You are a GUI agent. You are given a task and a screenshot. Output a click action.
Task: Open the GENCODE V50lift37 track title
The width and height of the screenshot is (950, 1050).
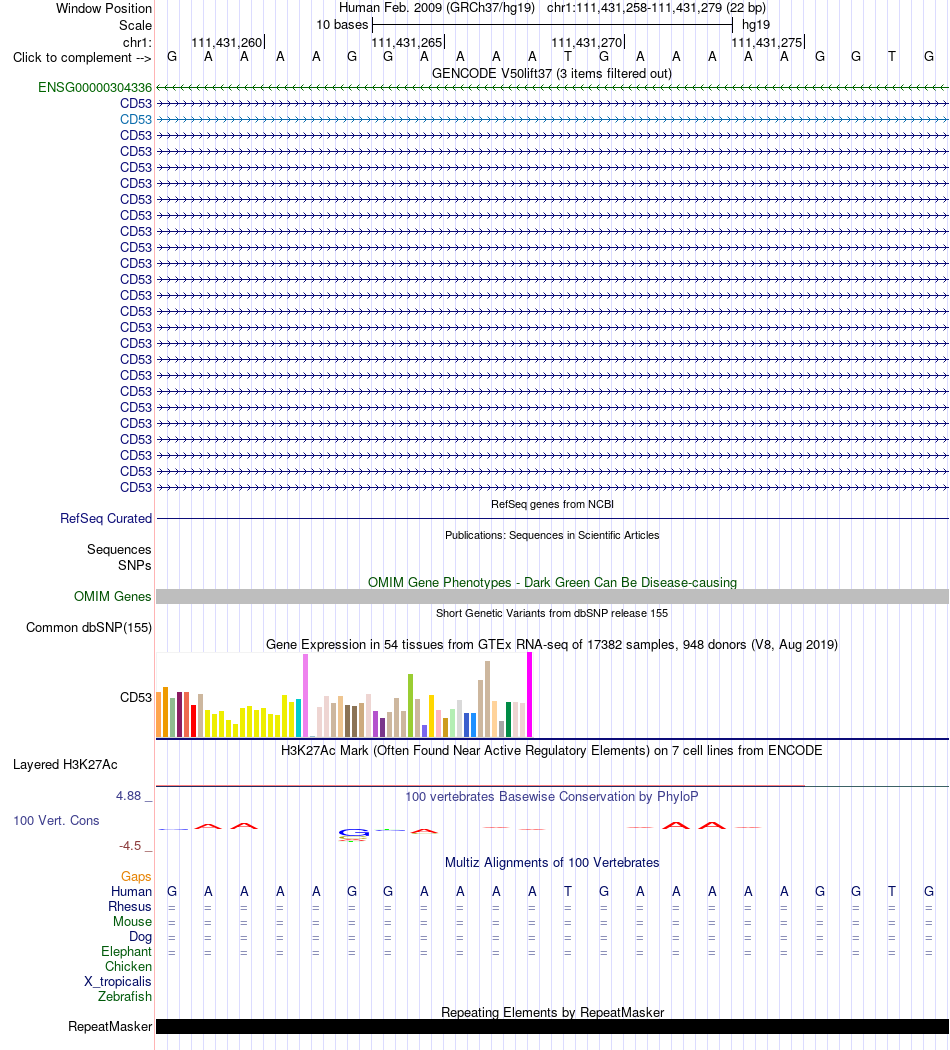(x=552, y=74)
